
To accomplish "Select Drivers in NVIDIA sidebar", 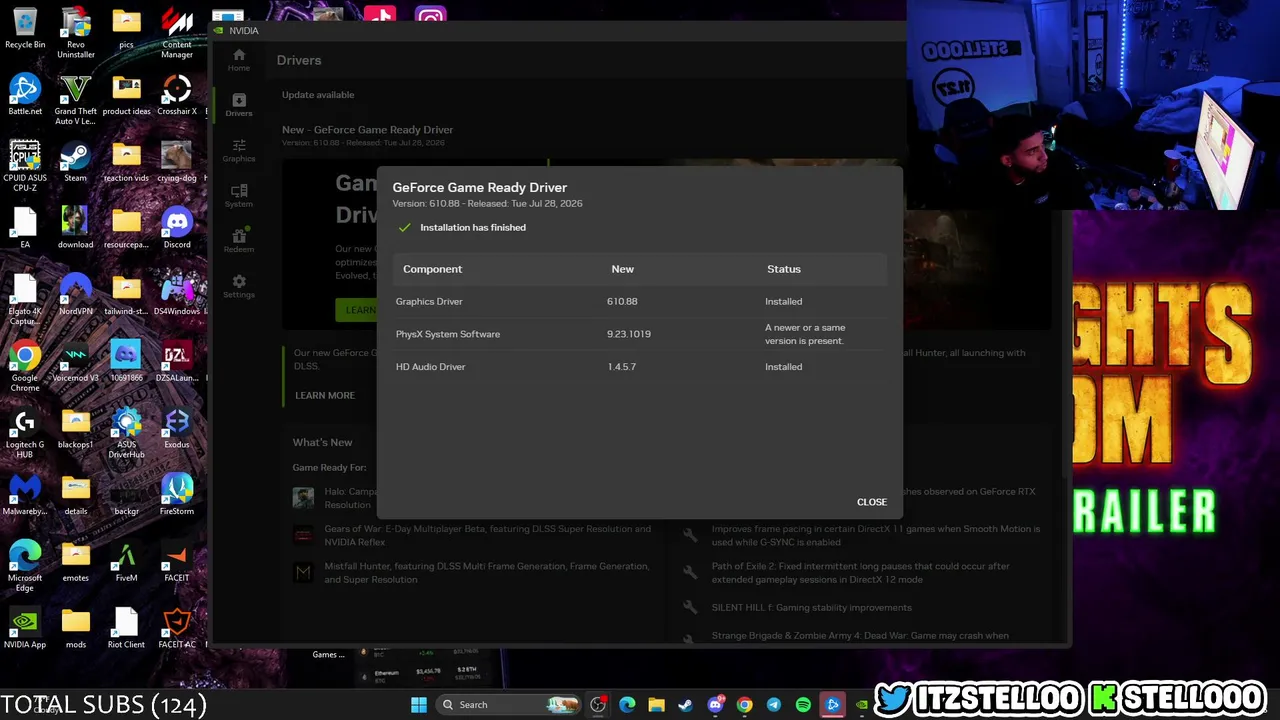I will [x=239, y=104].
